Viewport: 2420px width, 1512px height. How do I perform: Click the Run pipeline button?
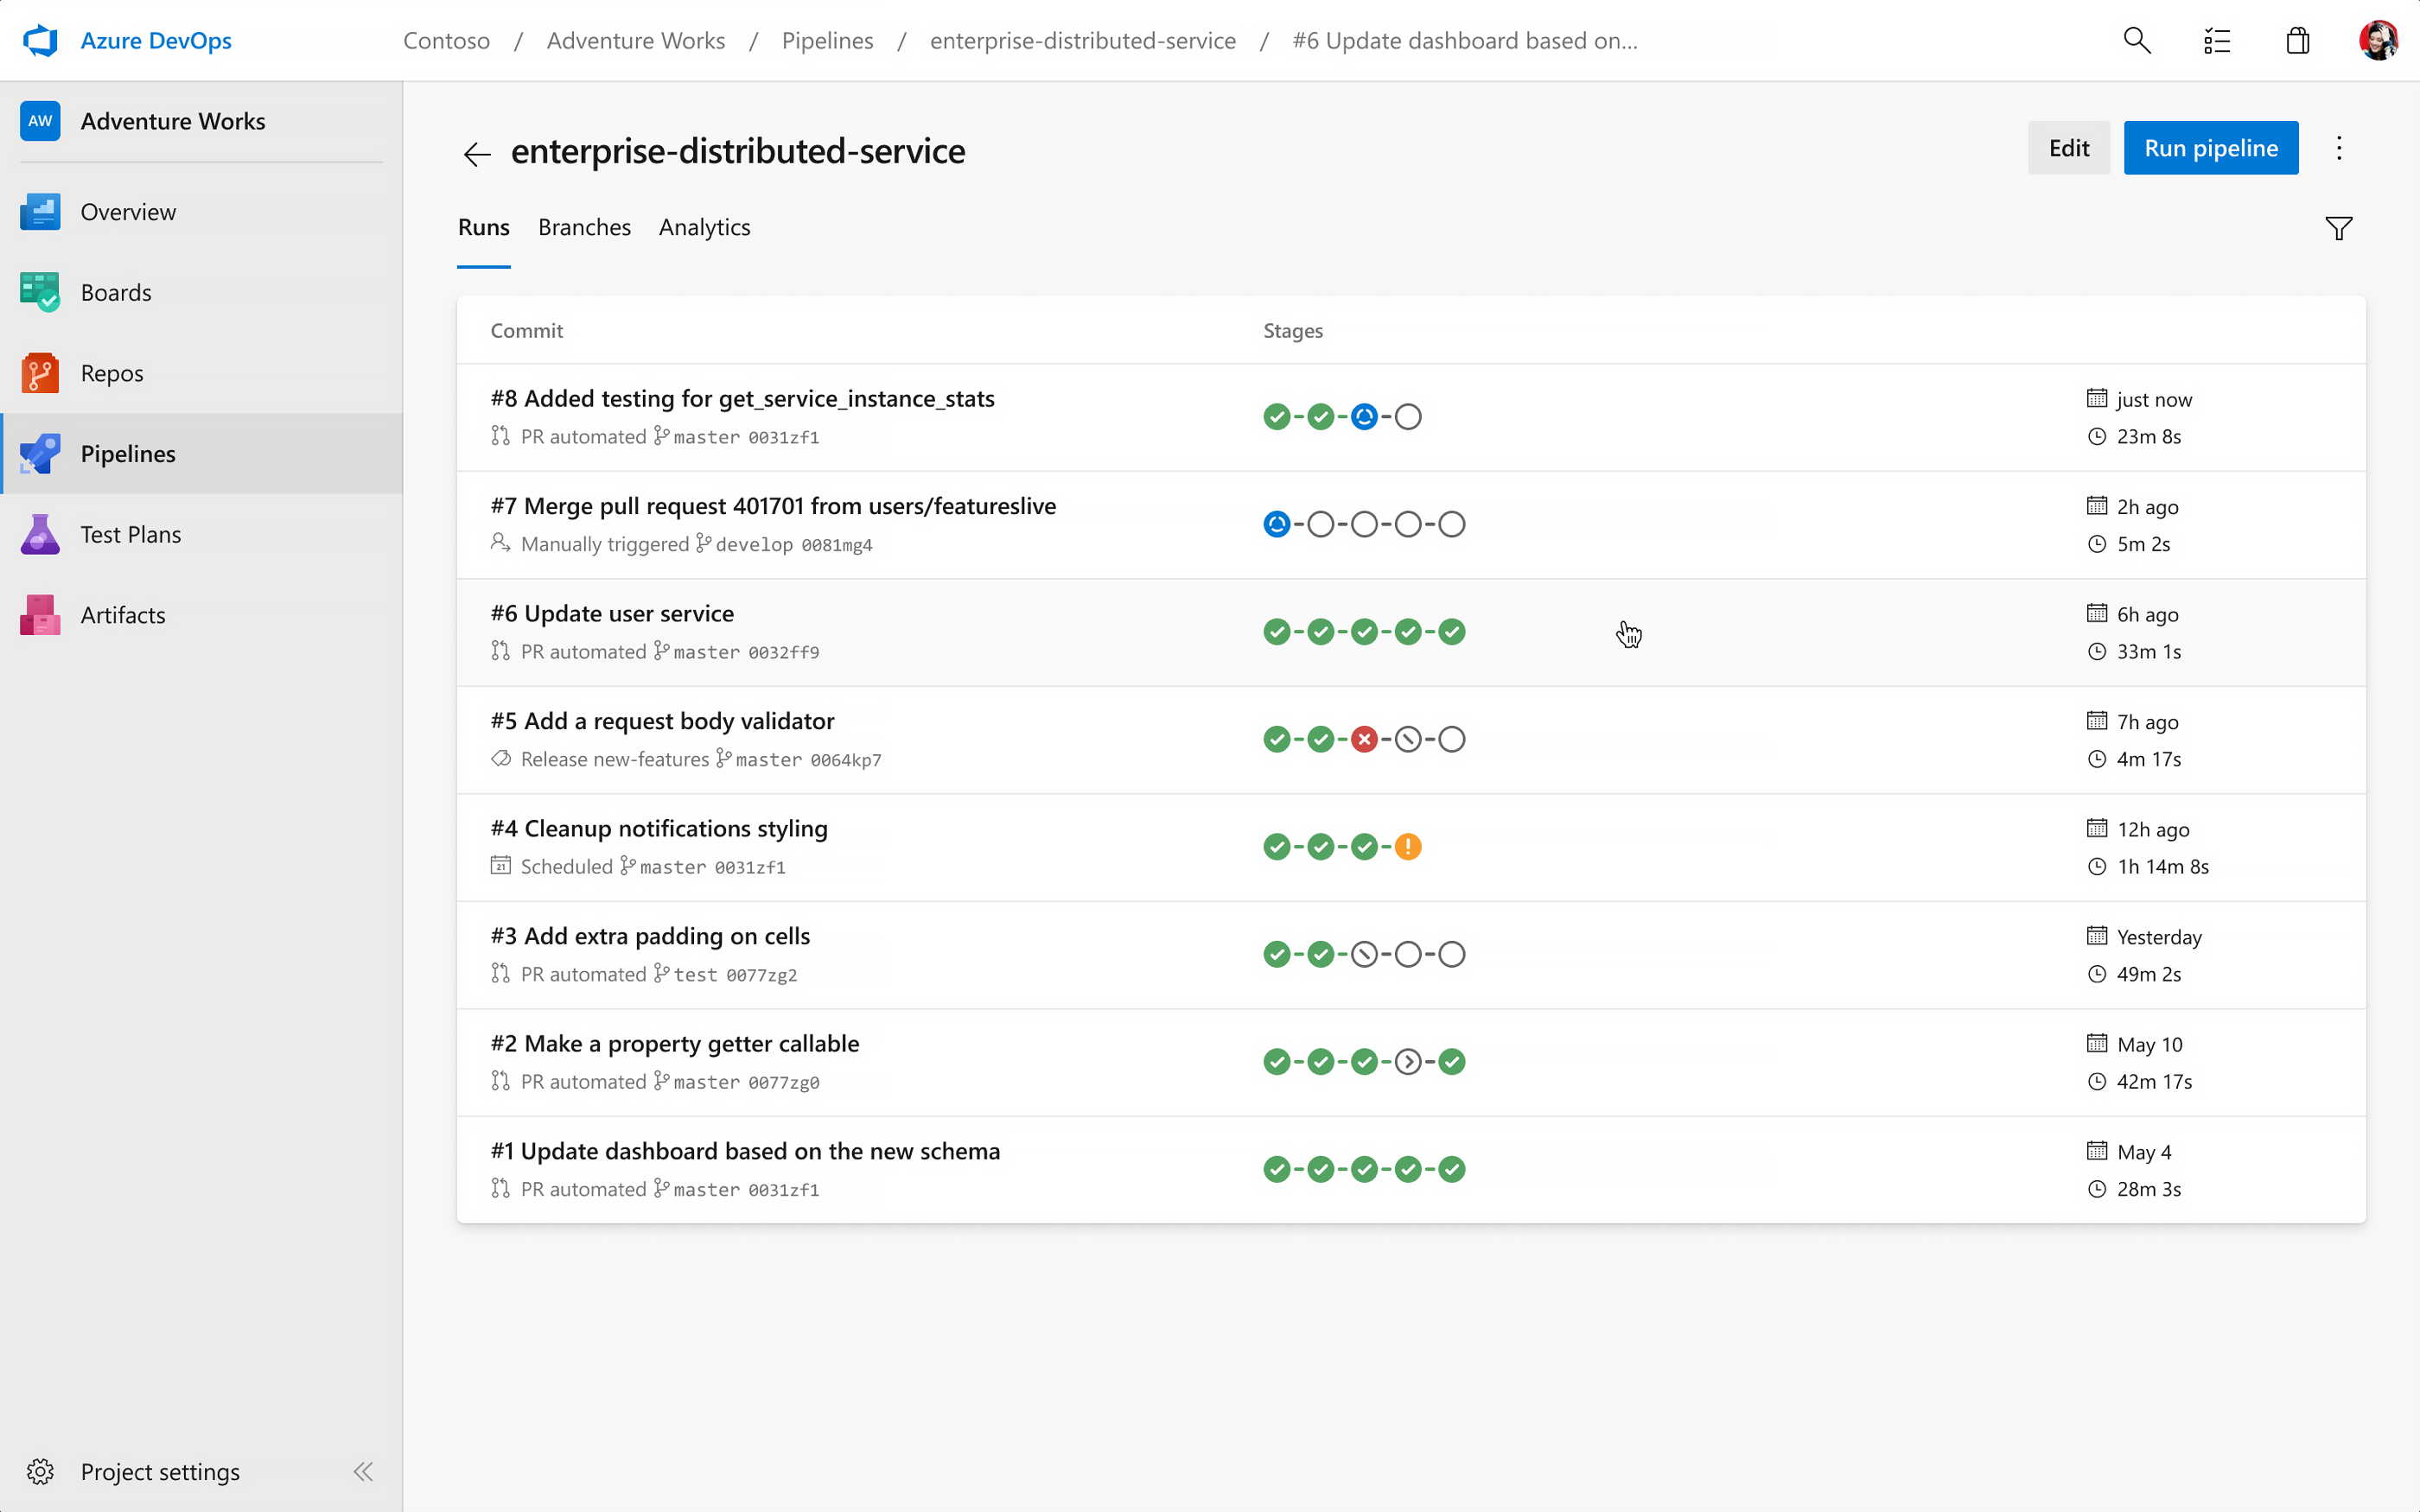[2211, 147]
